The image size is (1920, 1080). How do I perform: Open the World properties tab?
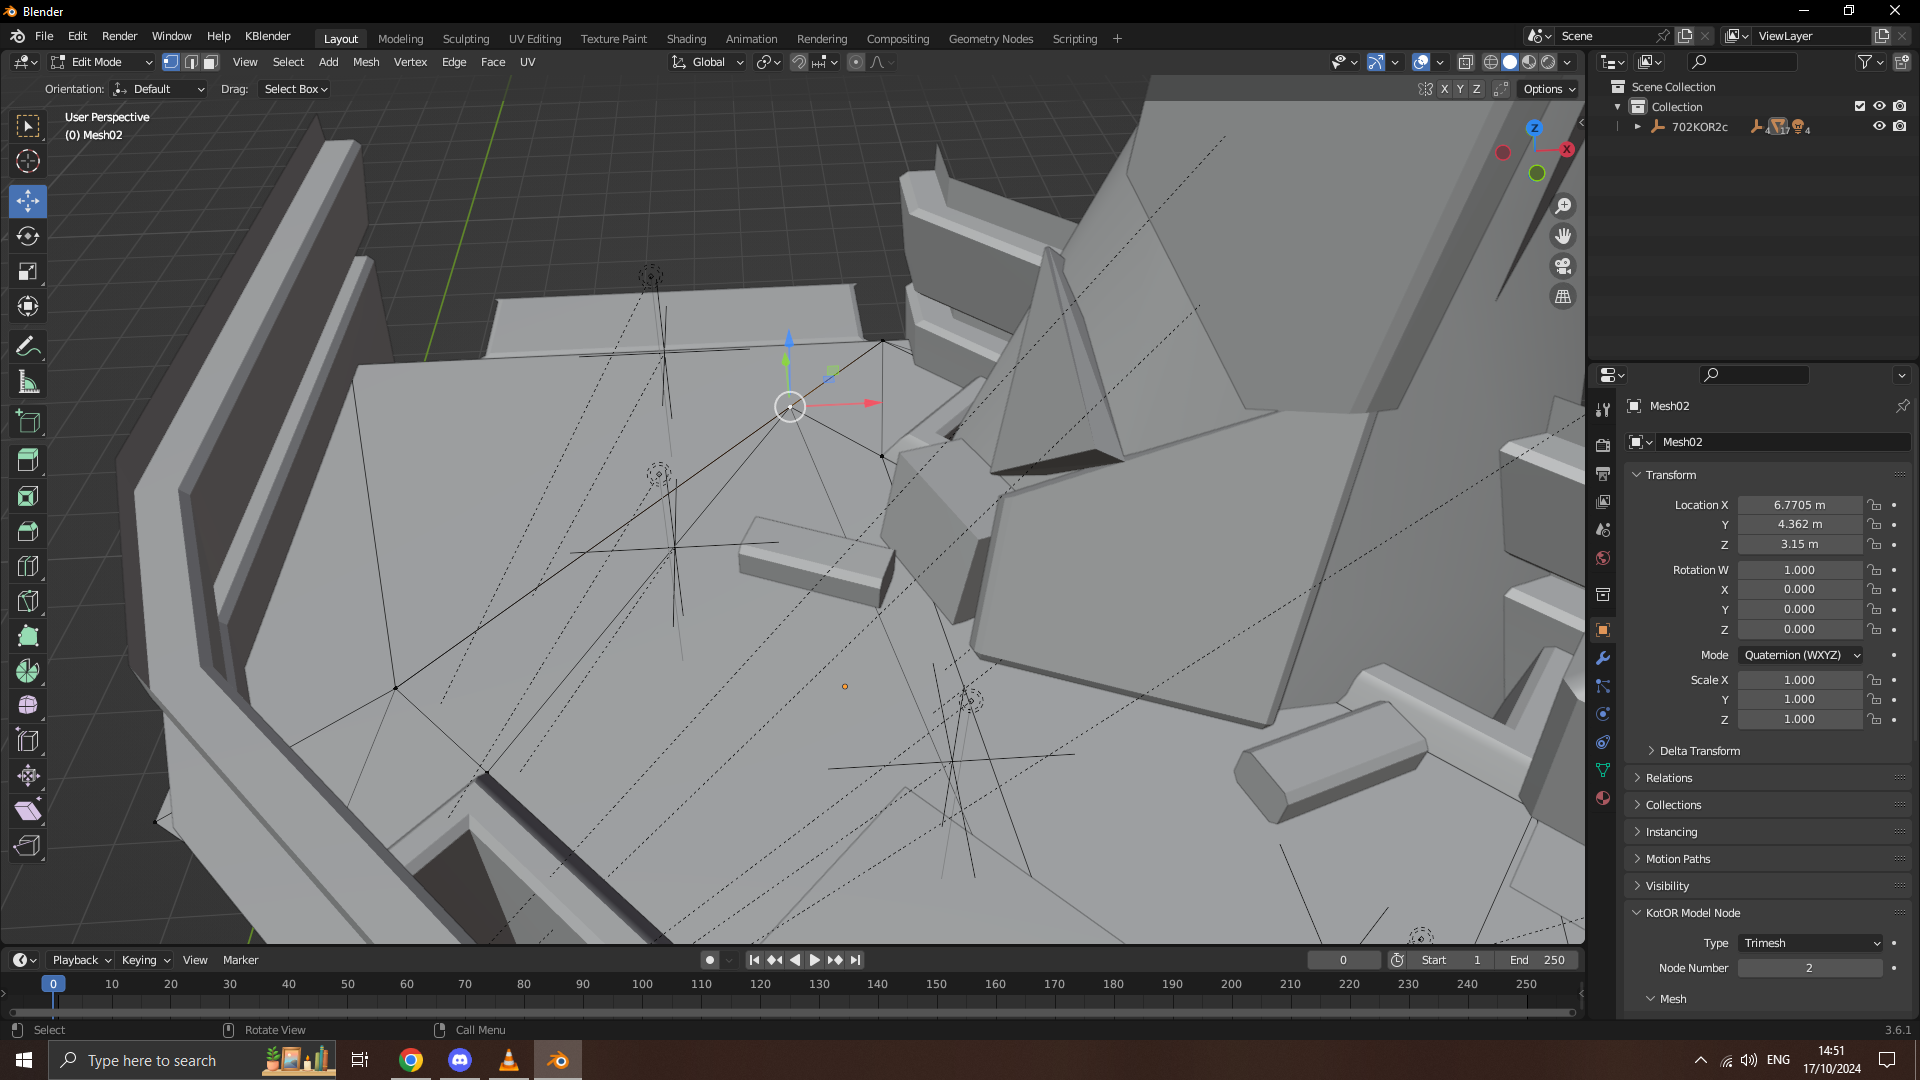pyautogui.click(x=1603, y=558)
